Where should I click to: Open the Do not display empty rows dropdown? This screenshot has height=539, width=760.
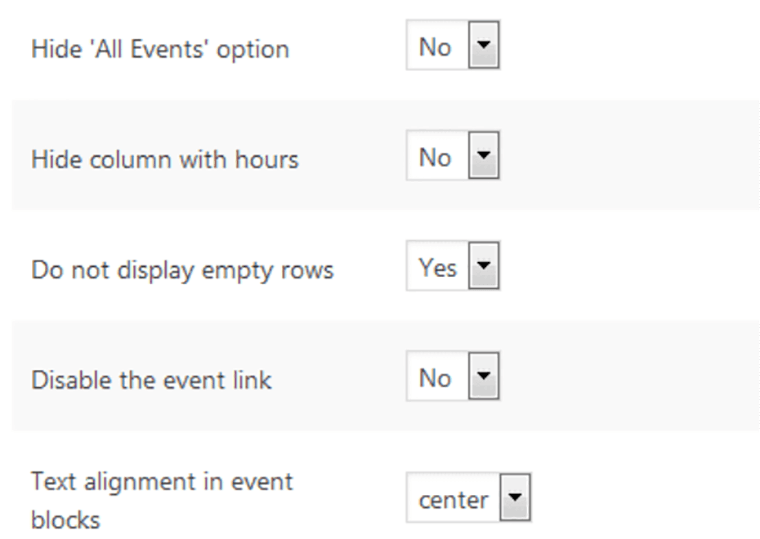(x=452, y=268)
